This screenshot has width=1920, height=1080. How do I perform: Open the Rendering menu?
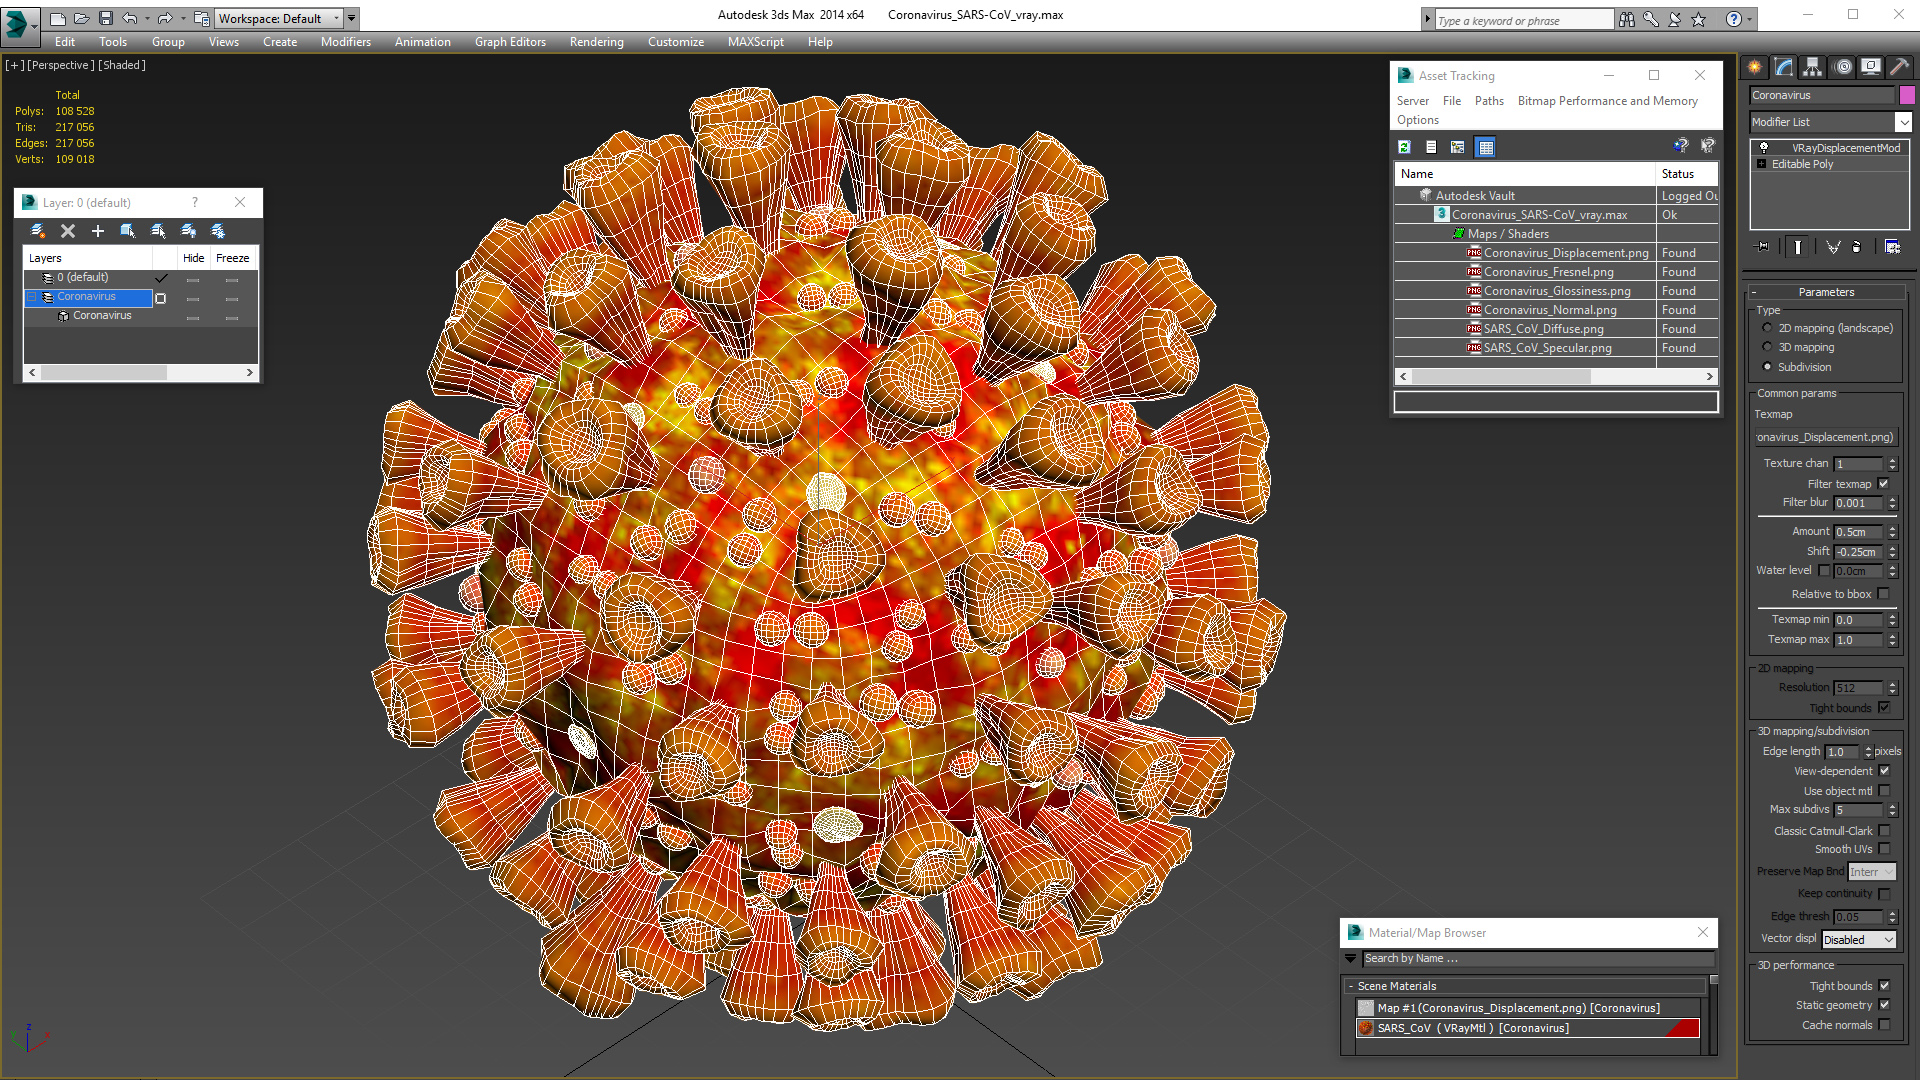point(597,42)
